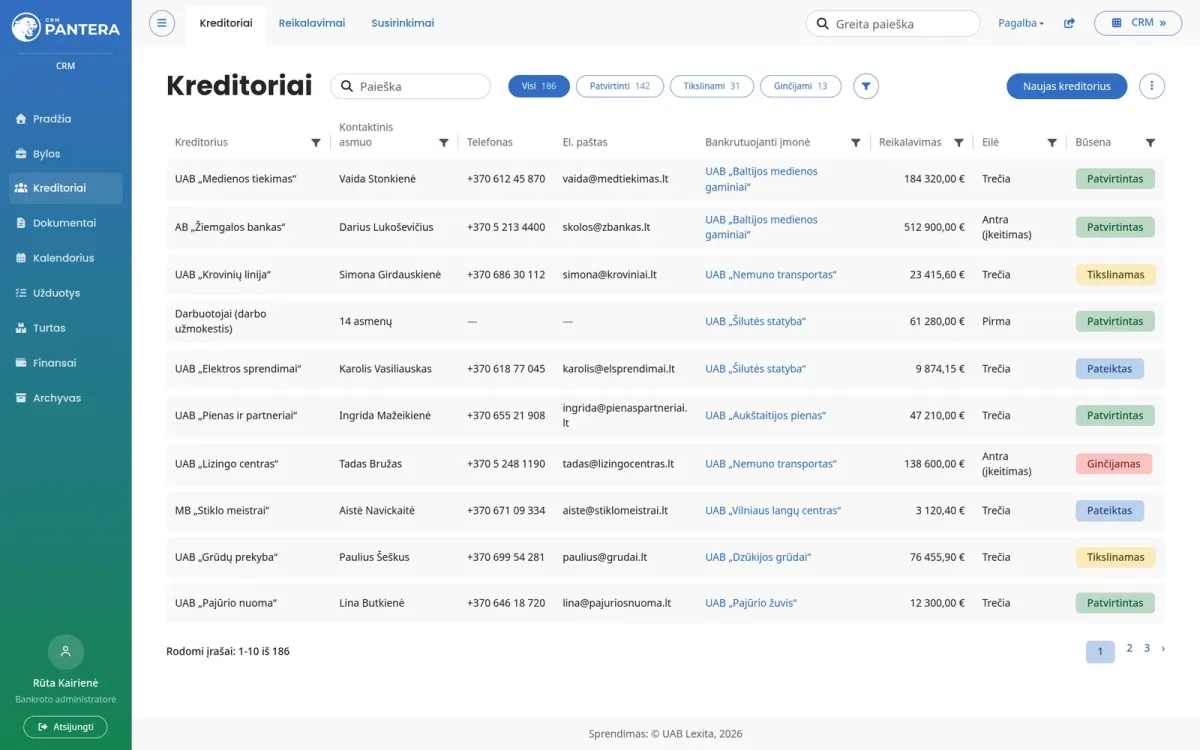Click the Eilė column filter icon
The width and height of the screenshot is (1200, 750).
click(1052, 143)
